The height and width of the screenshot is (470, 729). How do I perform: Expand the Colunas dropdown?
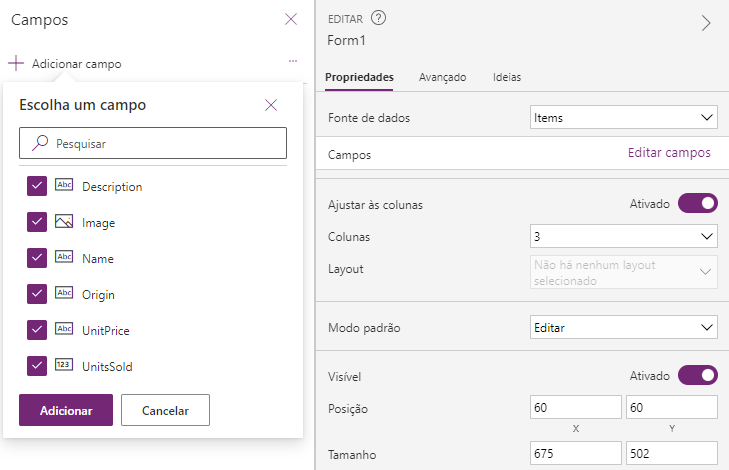tap(623, 237)
